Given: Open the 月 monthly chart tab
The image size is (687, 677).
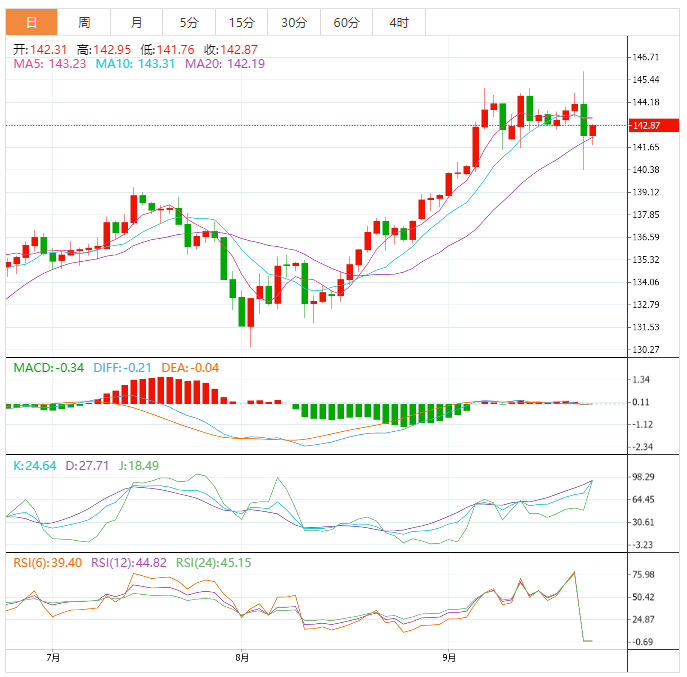Looking at the screenshot, I should (x=136, y=22).
